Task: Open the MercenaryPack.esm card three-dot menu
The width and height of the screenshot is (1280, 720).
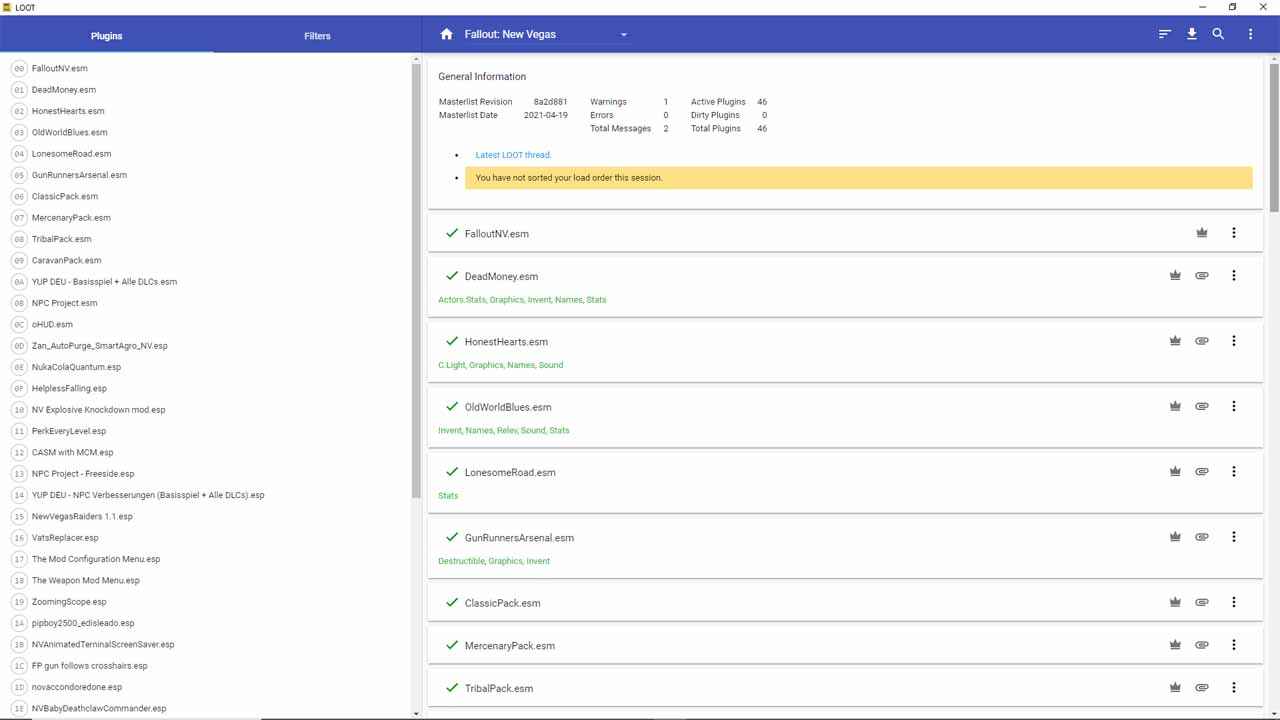Action: click(1233, 645)
